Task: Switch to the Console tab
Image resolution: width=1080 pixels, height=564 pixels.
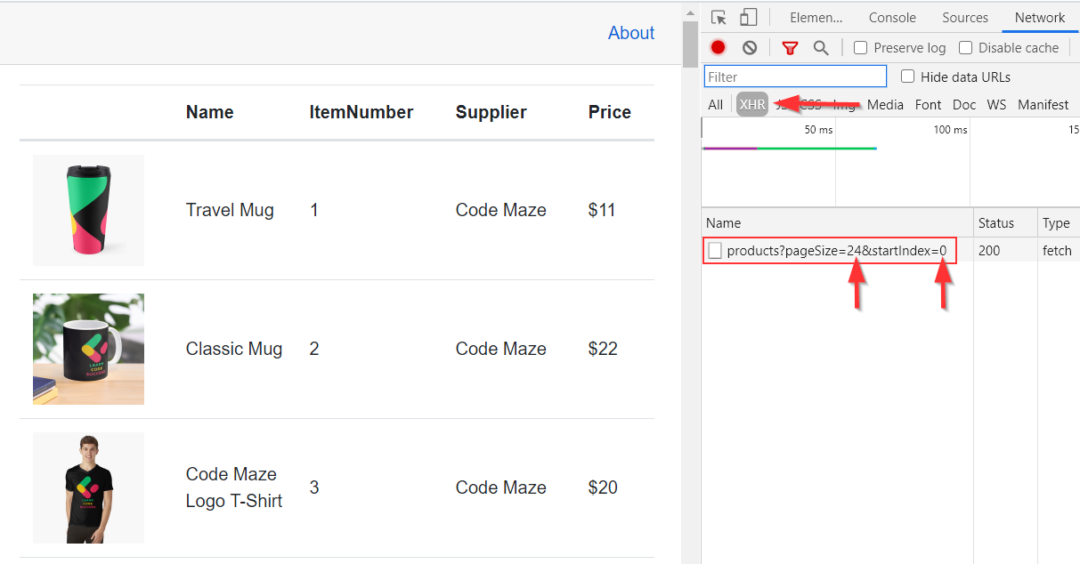Action: 892,18
